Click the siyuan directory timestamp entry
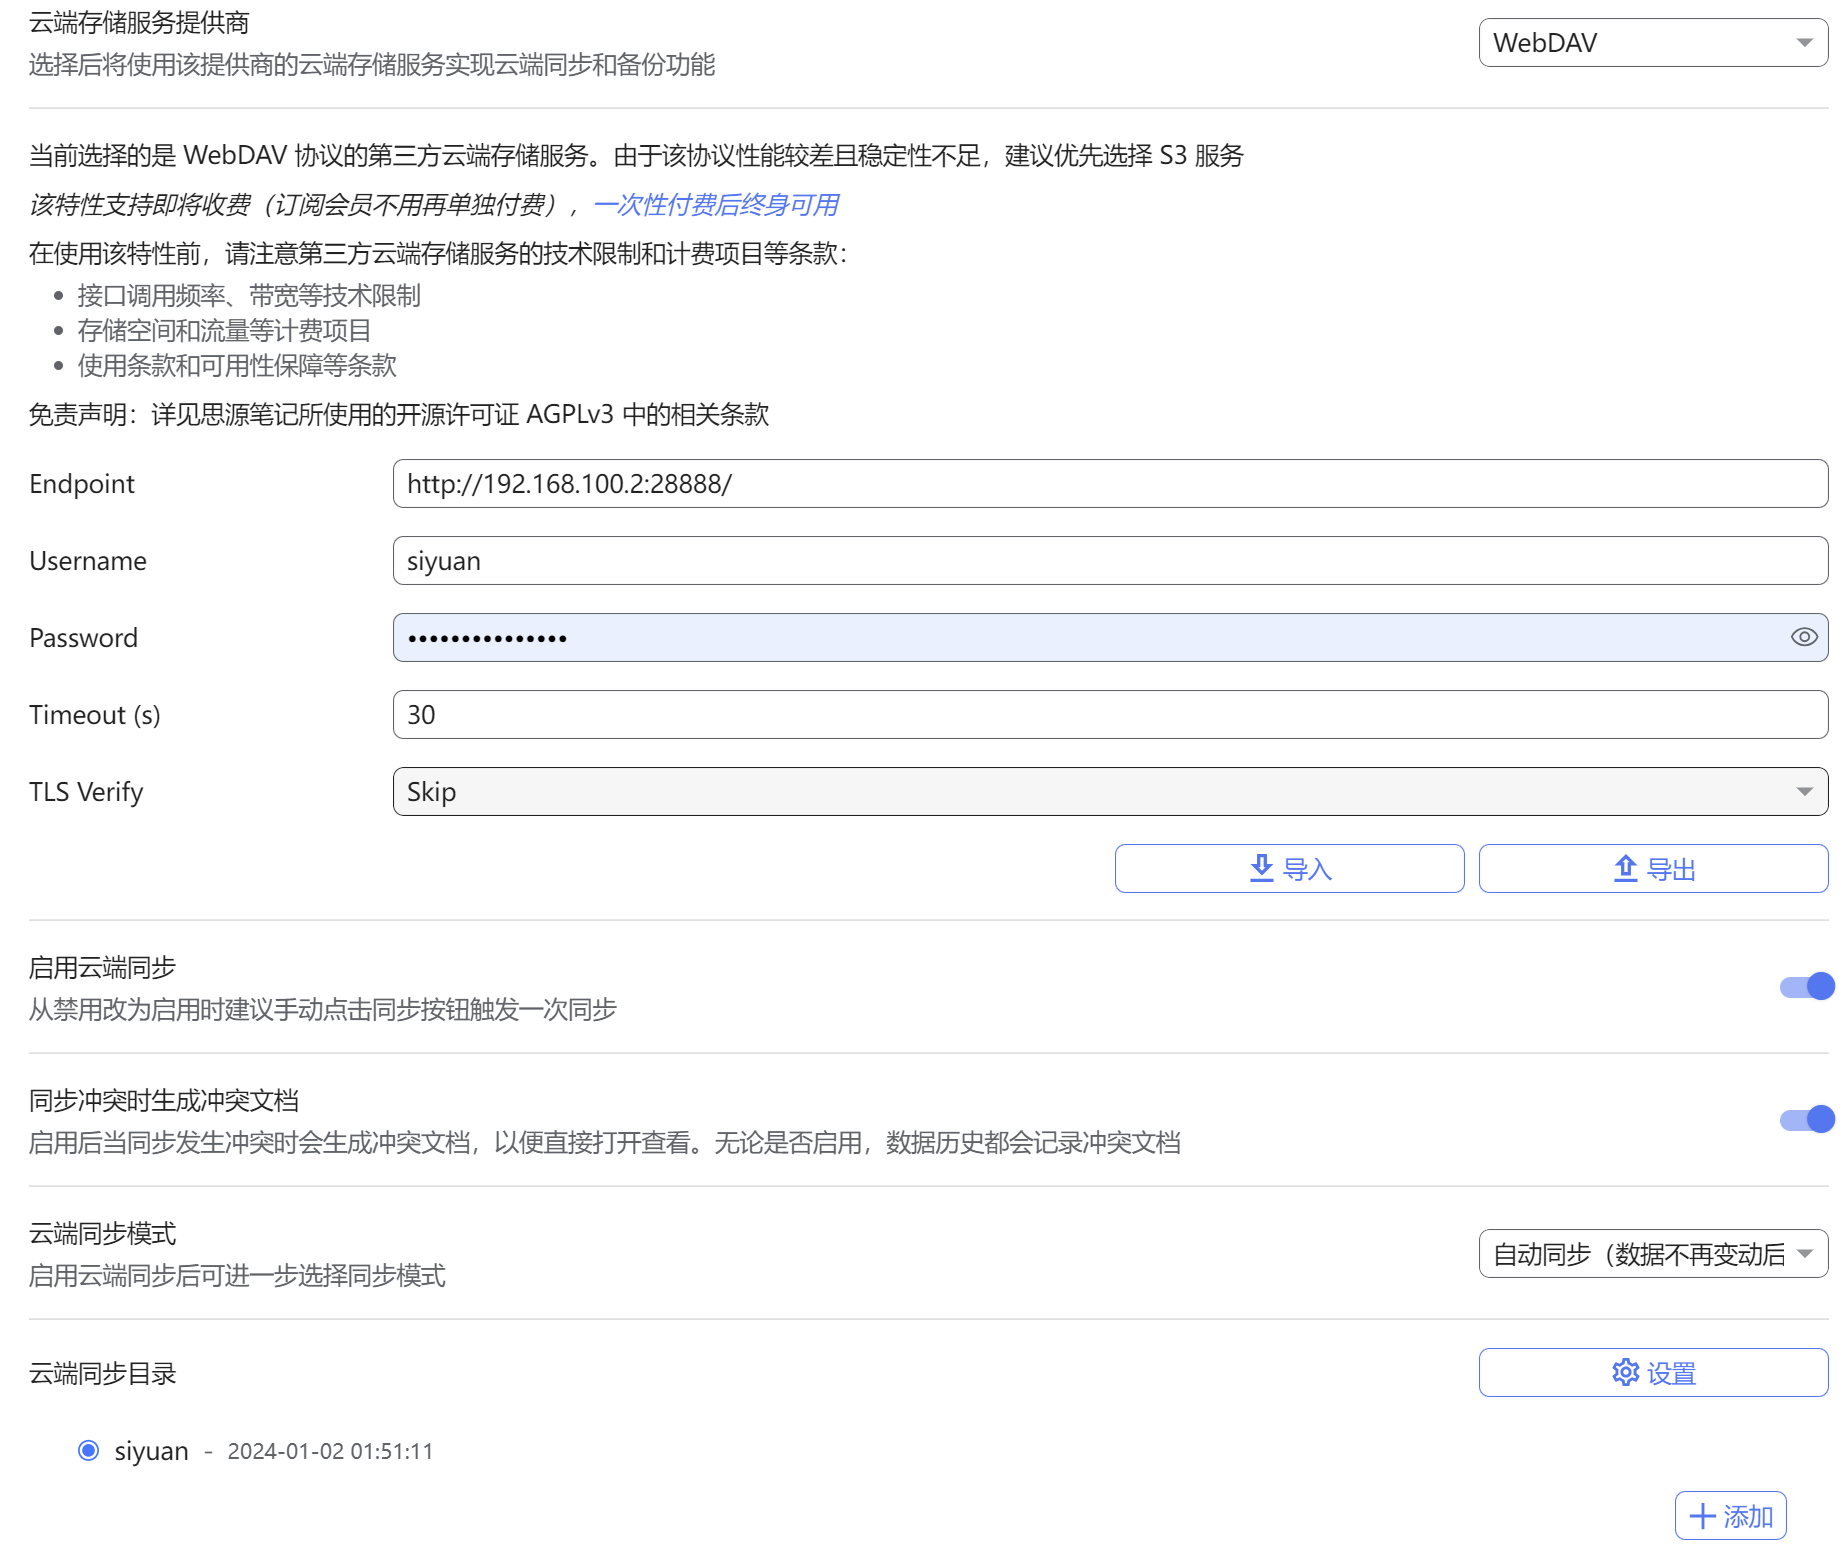This screenshot has height=1549, width=1844. click(330, 1451)
